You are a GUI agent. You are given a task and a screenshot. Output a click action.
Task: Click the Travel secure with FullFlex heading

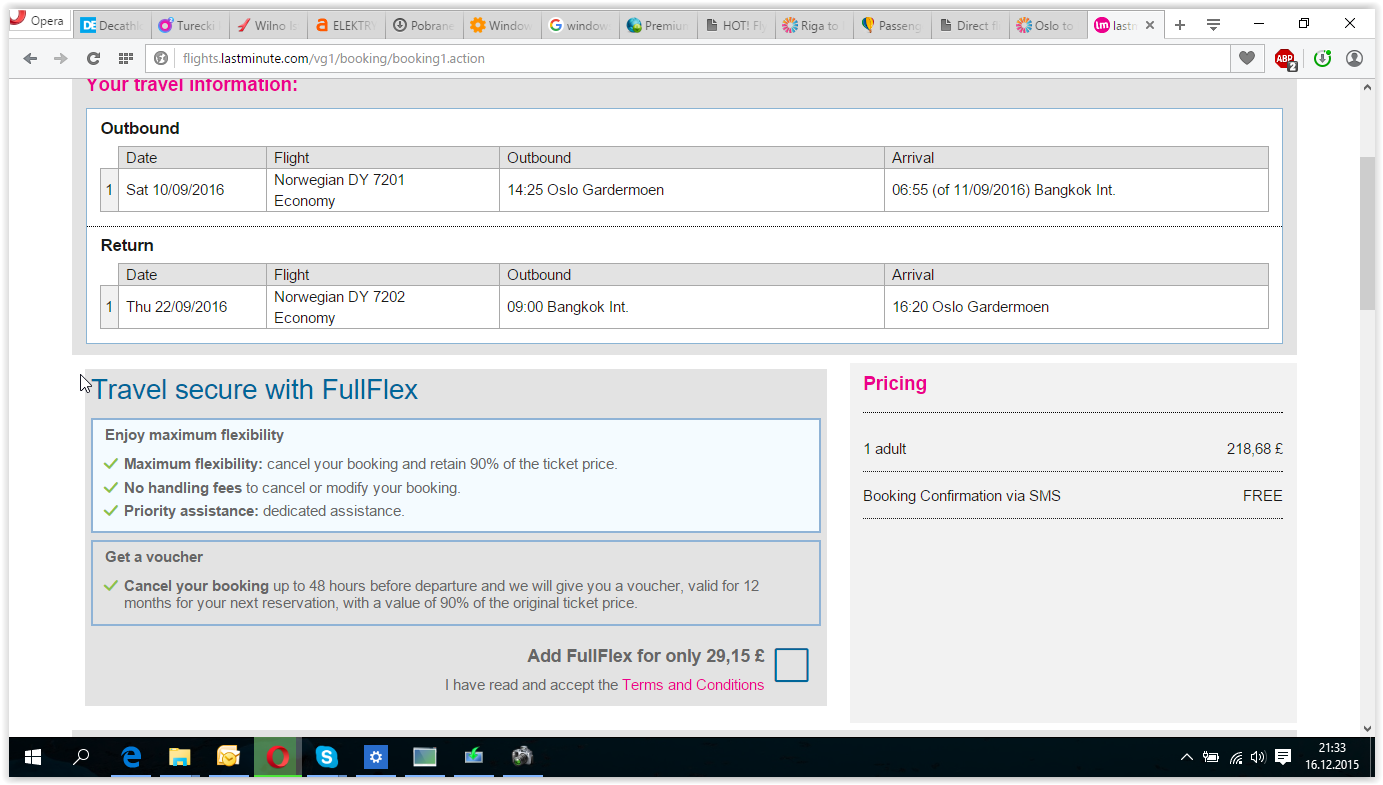click(x=255, y=390)
